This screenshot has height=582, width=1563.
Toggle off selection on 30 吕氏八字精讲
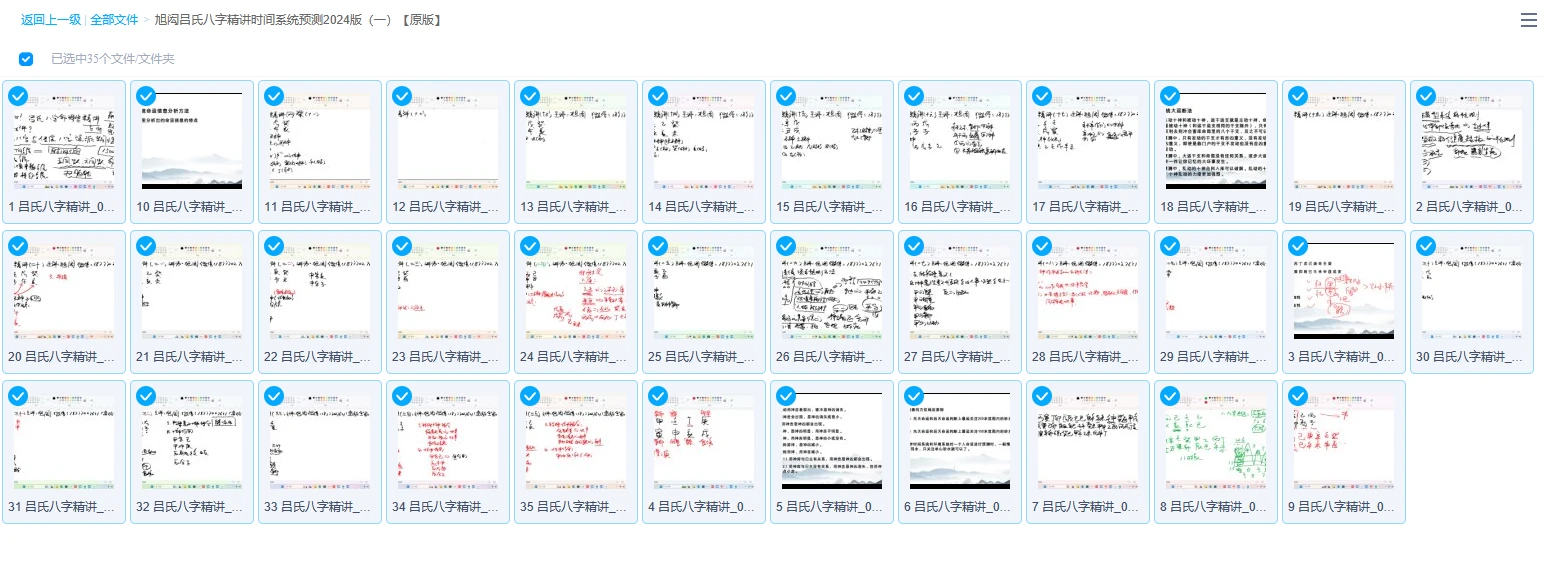(x=1425, y=246)
